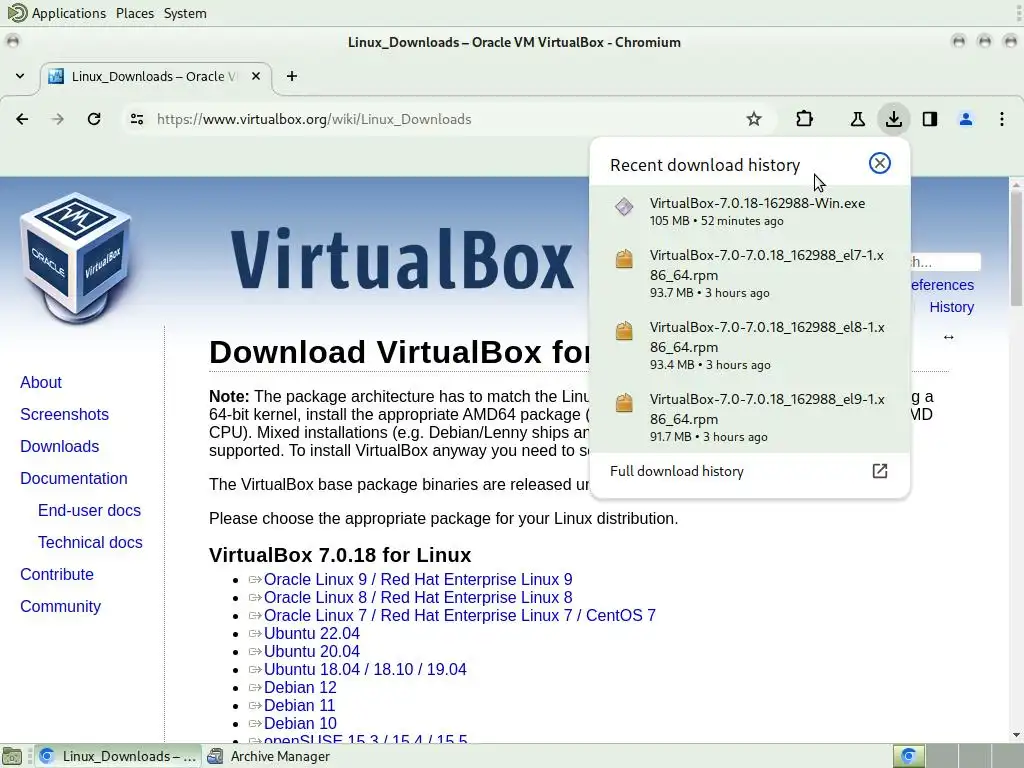Viewport: 1024px width, 768px height.
Task: Open the Places menu
Action: pos(135,13)
